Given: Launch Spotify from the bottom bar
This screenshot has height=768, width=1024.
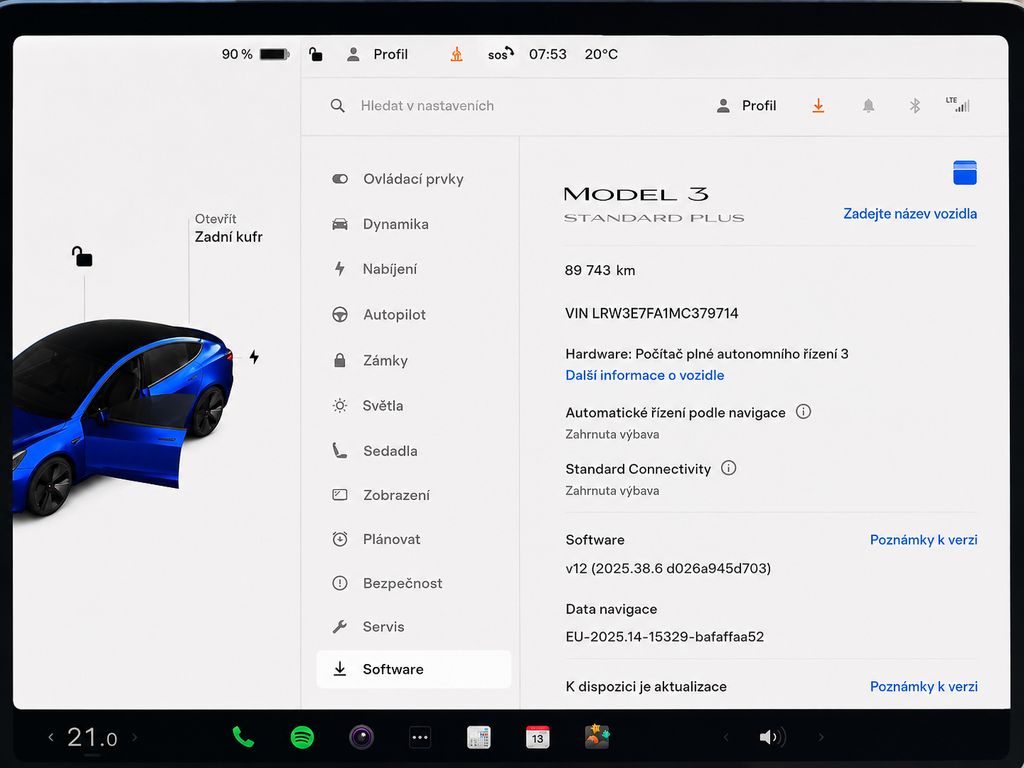Looking at the screenshot, I should tap(302, 737).
